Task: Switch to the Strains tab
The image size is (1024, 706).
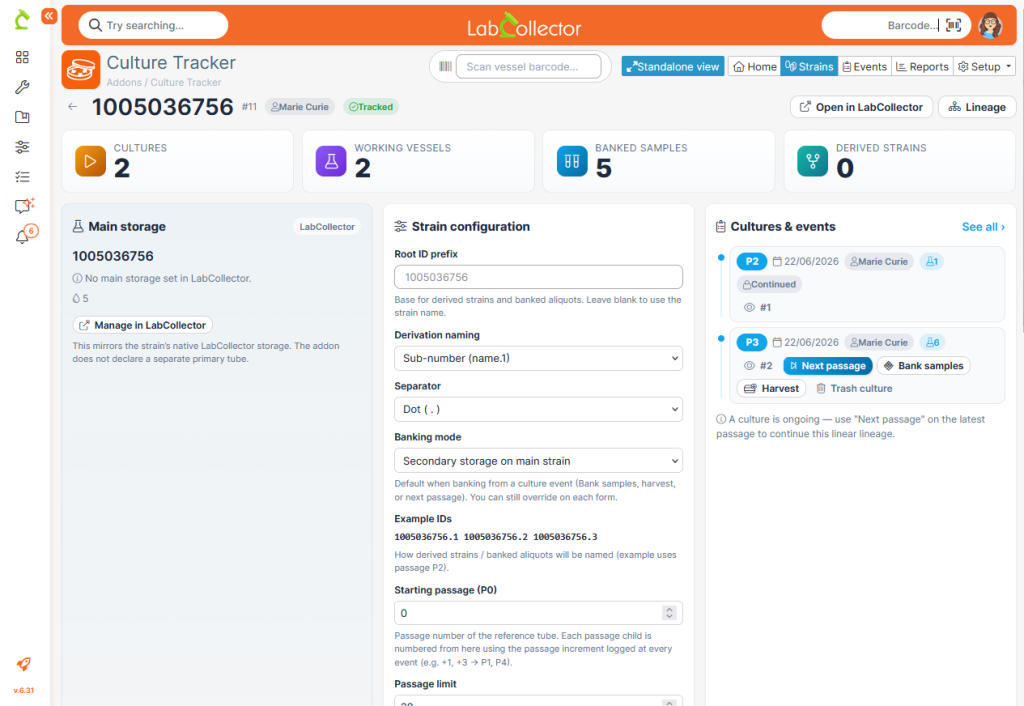Action: (x=809, y=67)
